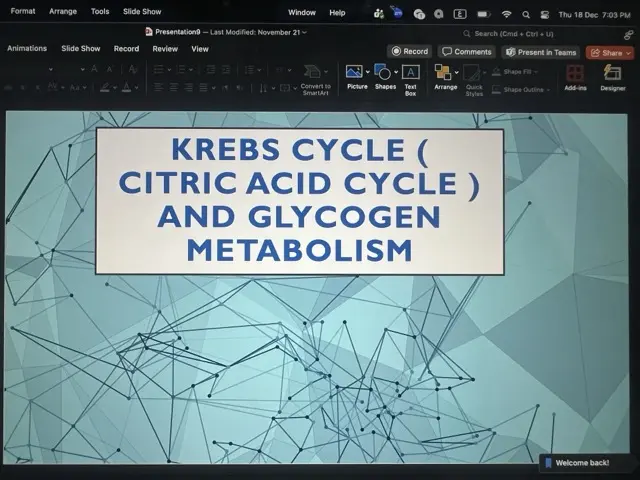Open the Help menu
Viewport: 640px width, 480px height.
click(x=337, y=13)
